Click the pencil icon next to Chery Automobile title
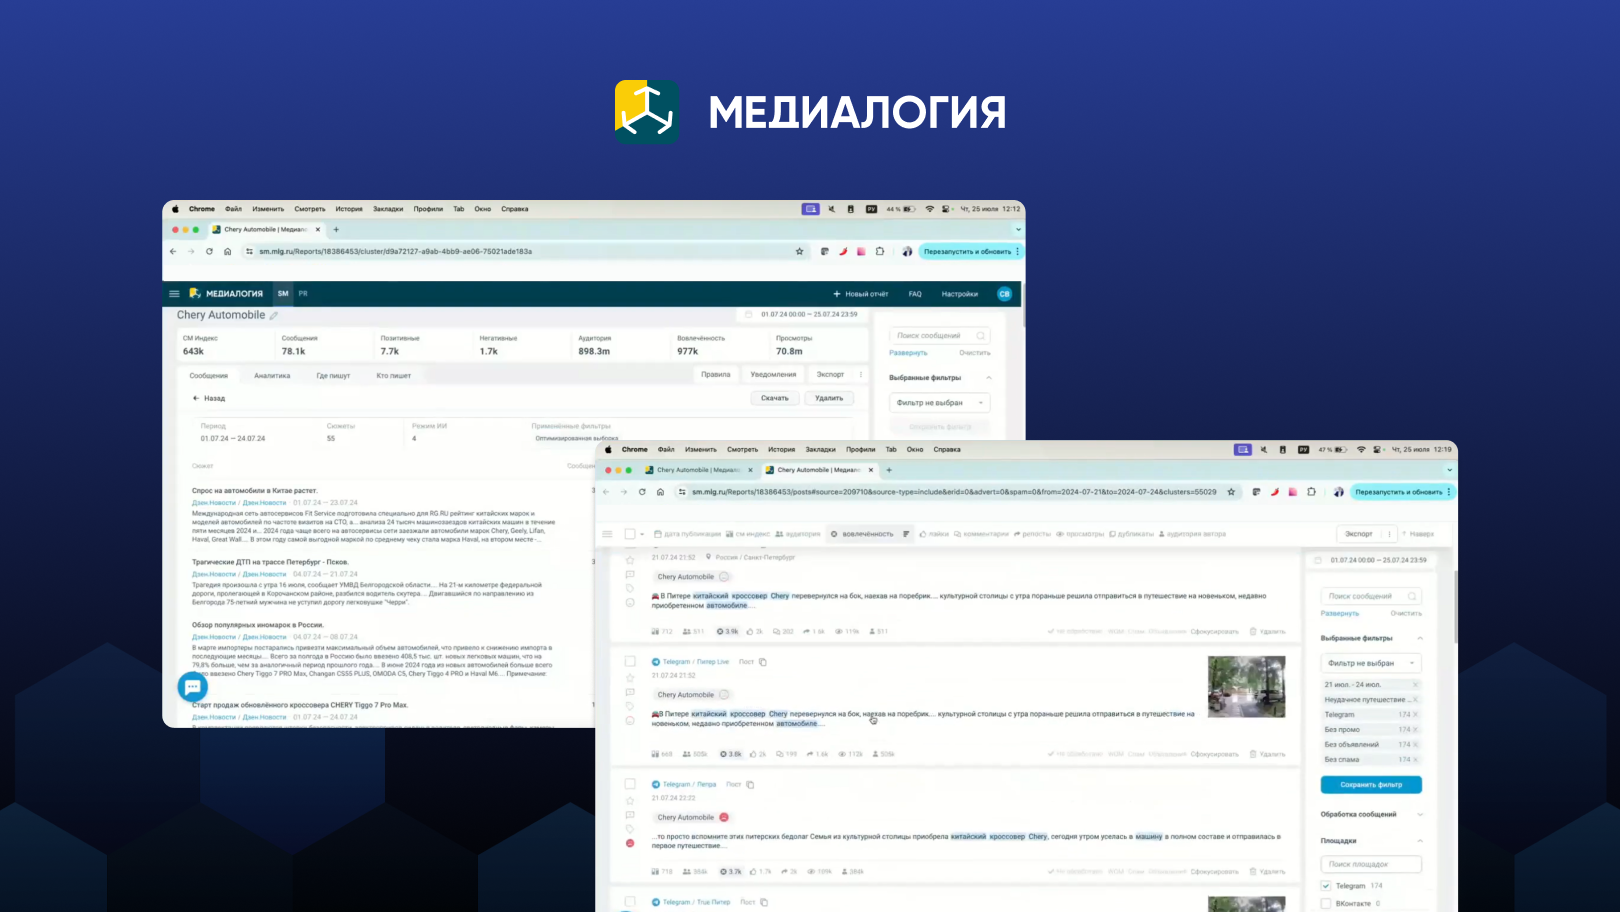1620x912 pixels. (274, 316)
